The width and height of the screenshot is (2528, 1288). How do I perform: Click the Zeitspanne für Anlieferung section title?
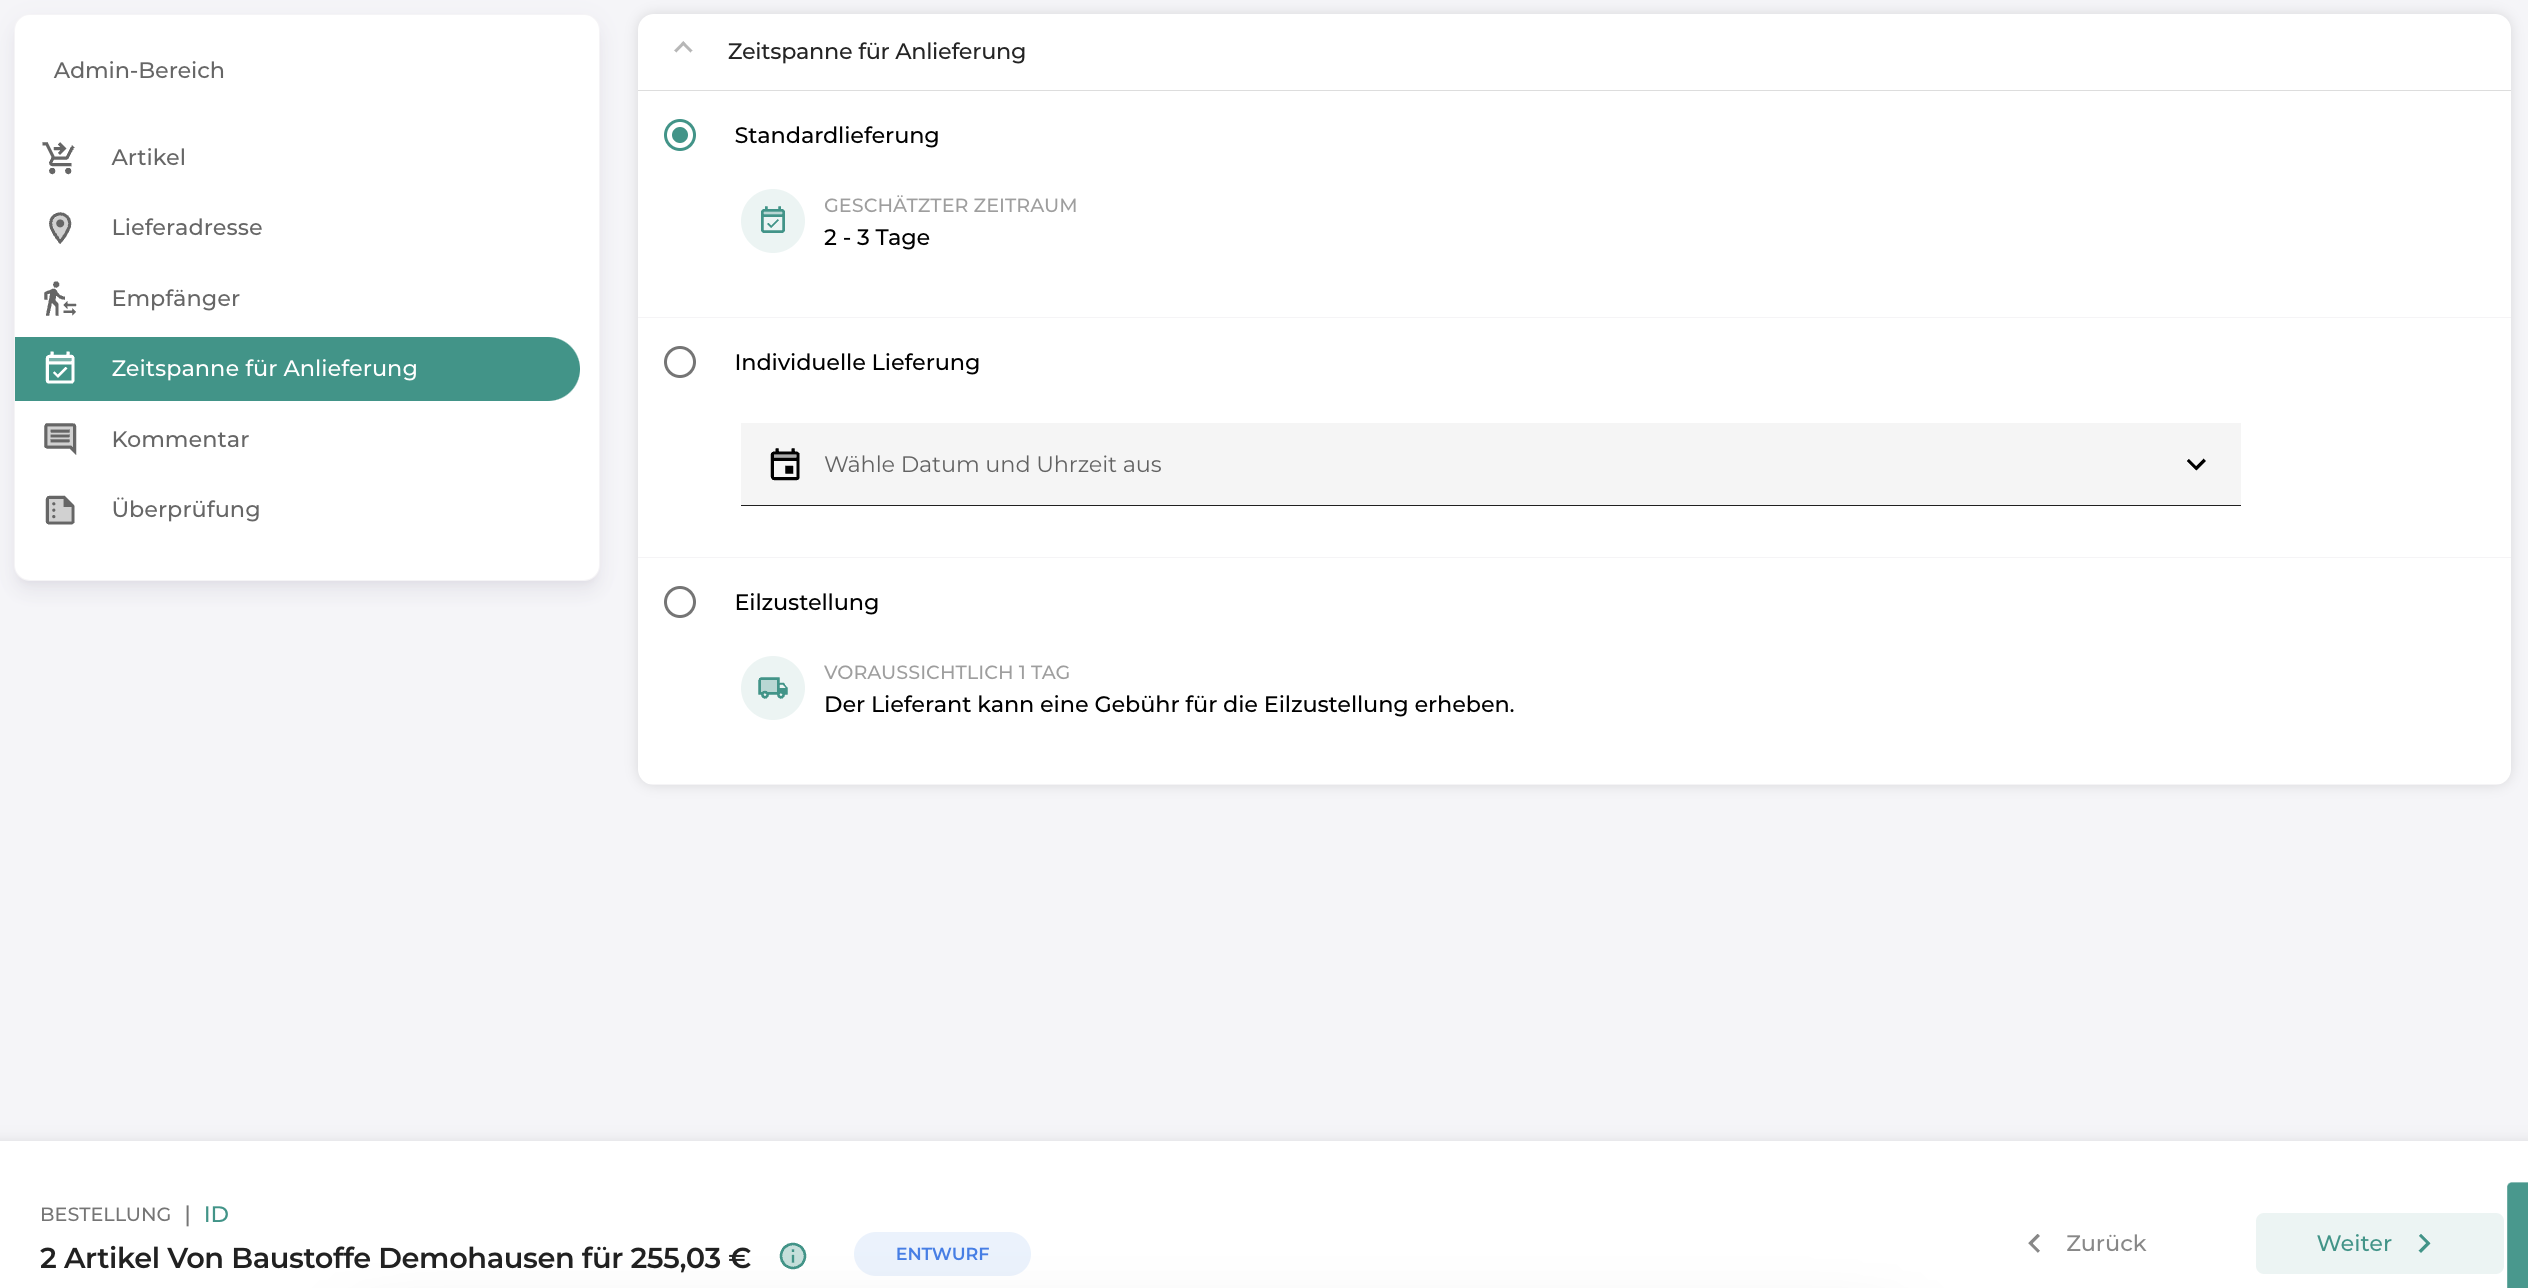tap(876, 51)
